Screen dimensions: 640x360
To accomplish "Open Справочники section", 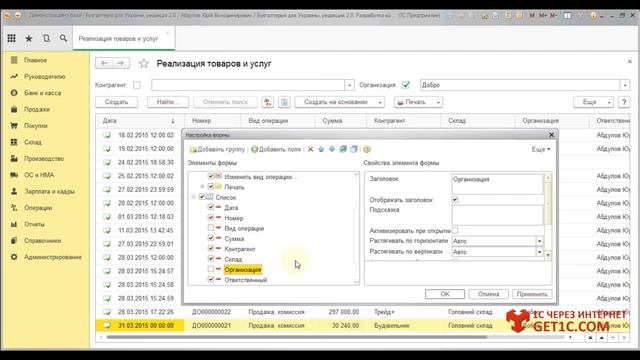I will (x=42, y=240).
